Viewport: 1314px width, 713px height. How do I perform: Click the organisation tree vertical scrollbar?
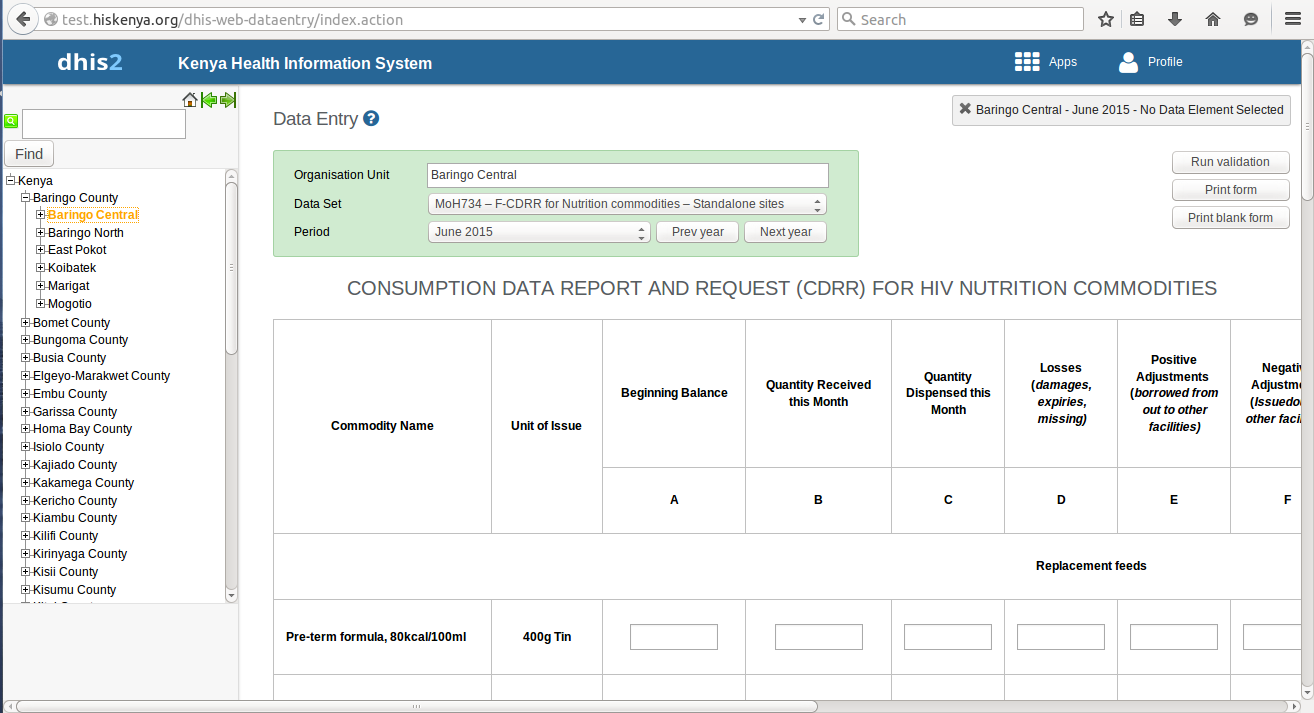click(232, 386)
